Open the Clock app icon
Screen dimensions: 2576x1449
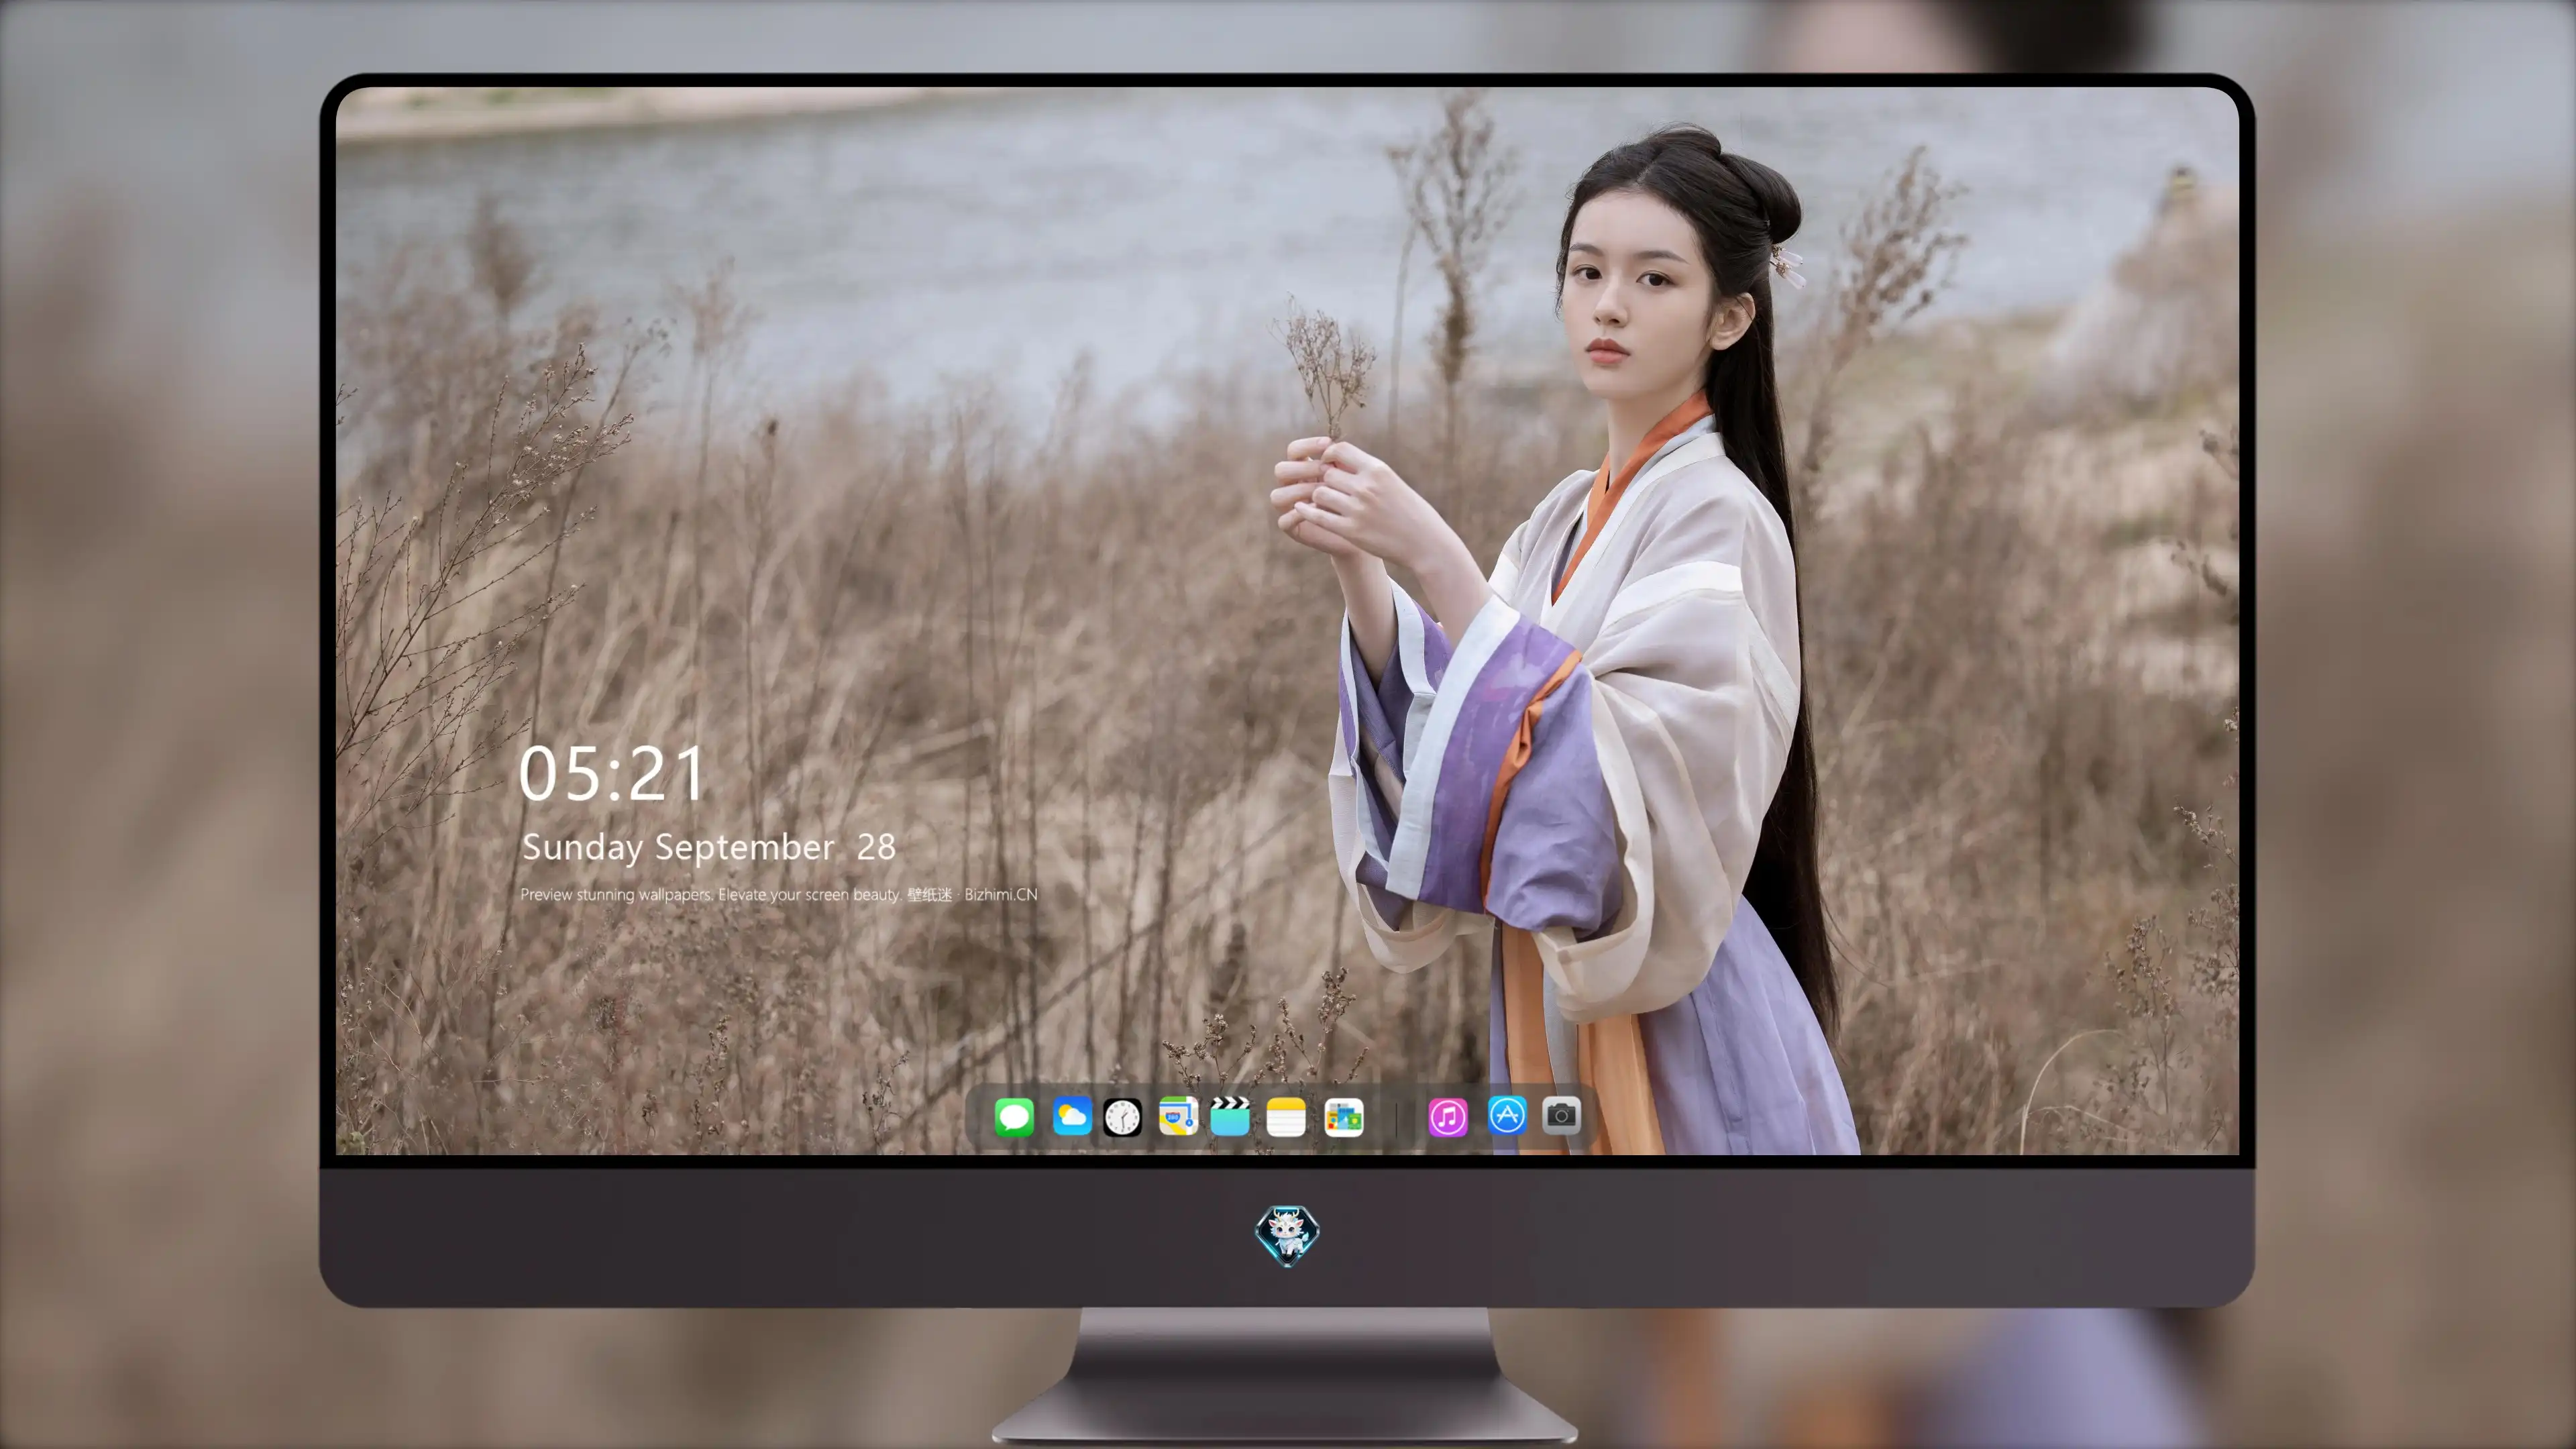pyautogui.click(x=1122, y=1117)
